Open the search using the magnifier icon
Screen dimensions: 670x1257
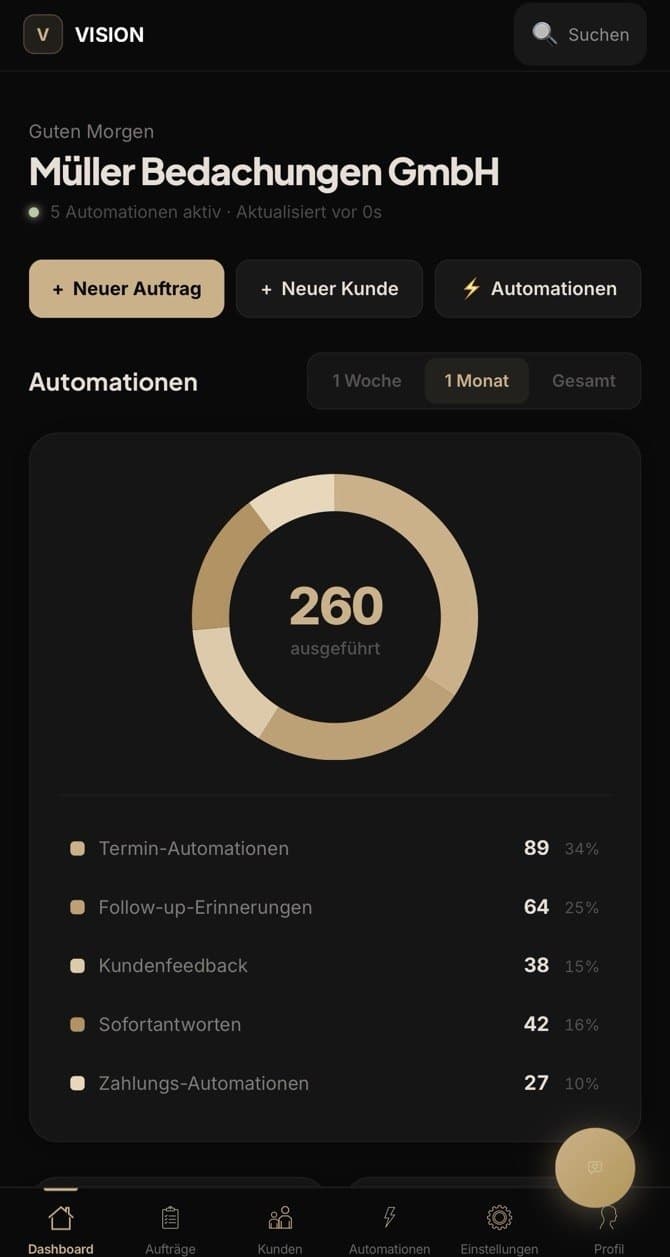(545, 34)
